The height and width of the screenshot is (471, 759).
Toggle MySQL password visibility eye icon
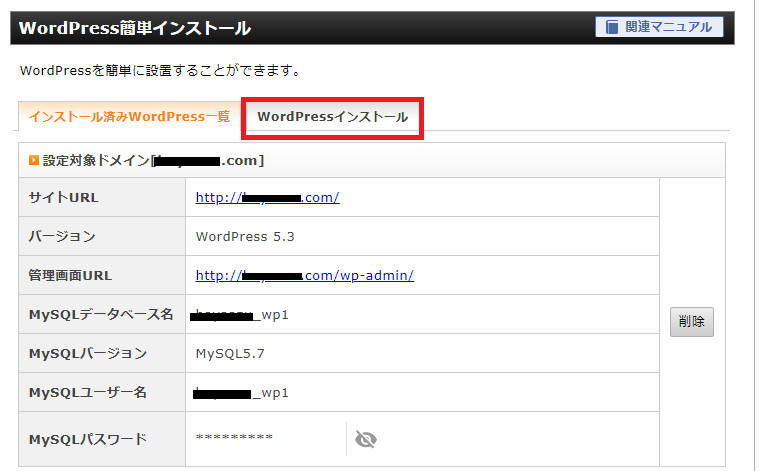coord(365,439)
